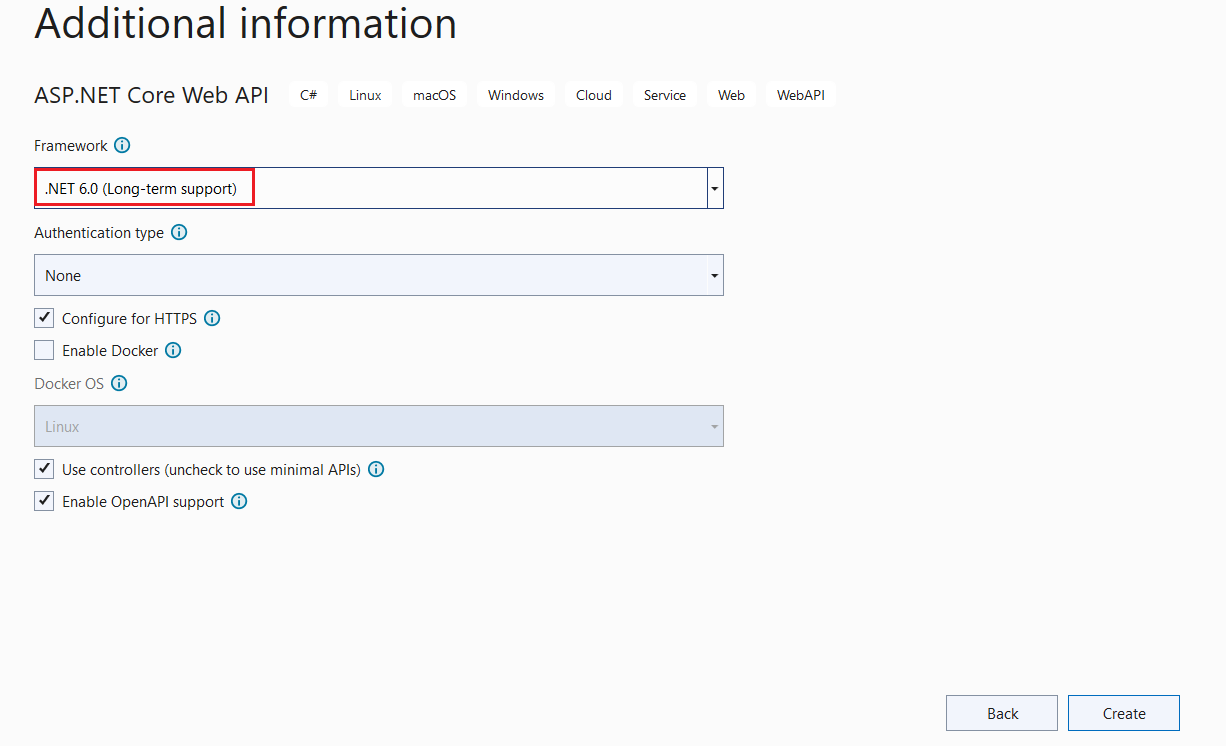
Task: Click the Enable Docker info icon
Action: pos(173,350)
